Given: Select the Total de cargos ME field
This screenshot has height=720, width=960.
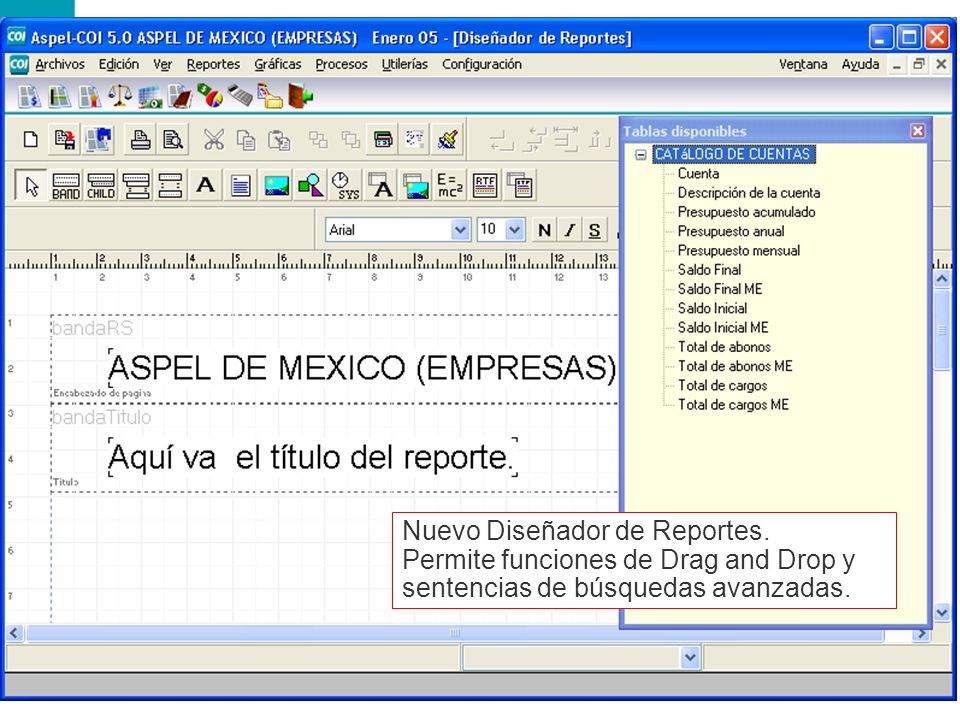Looking at the screenshot, I should 733,405.
